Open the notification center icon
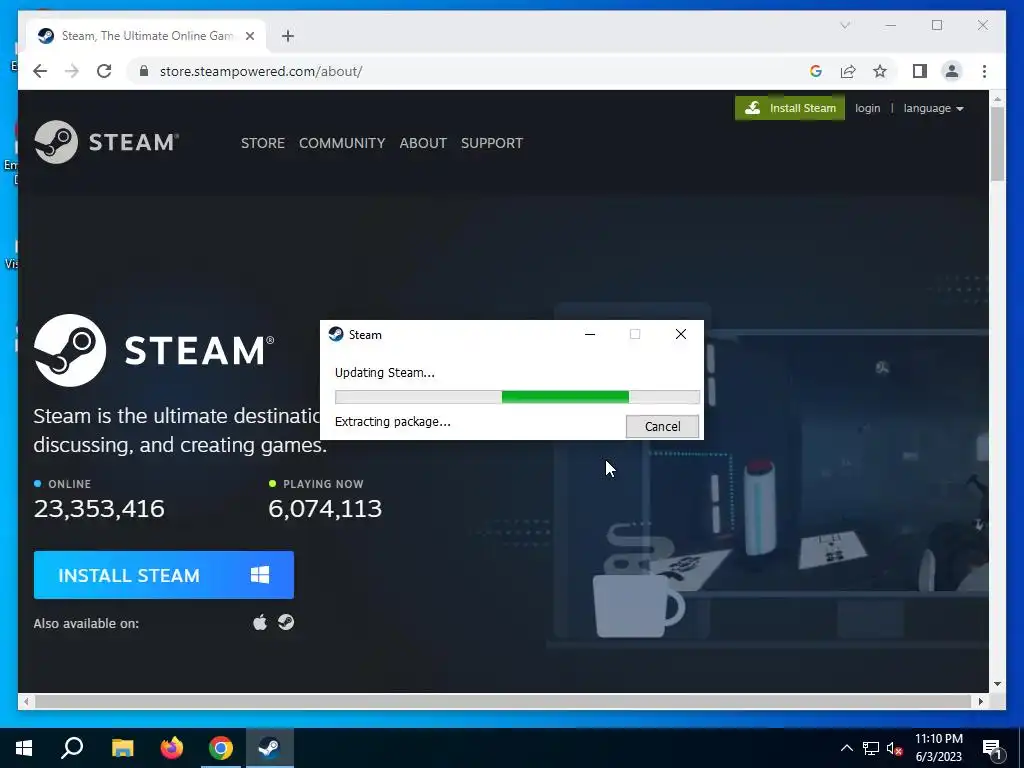The height and width of the screenshot is (768, 1024). point(992,749)
